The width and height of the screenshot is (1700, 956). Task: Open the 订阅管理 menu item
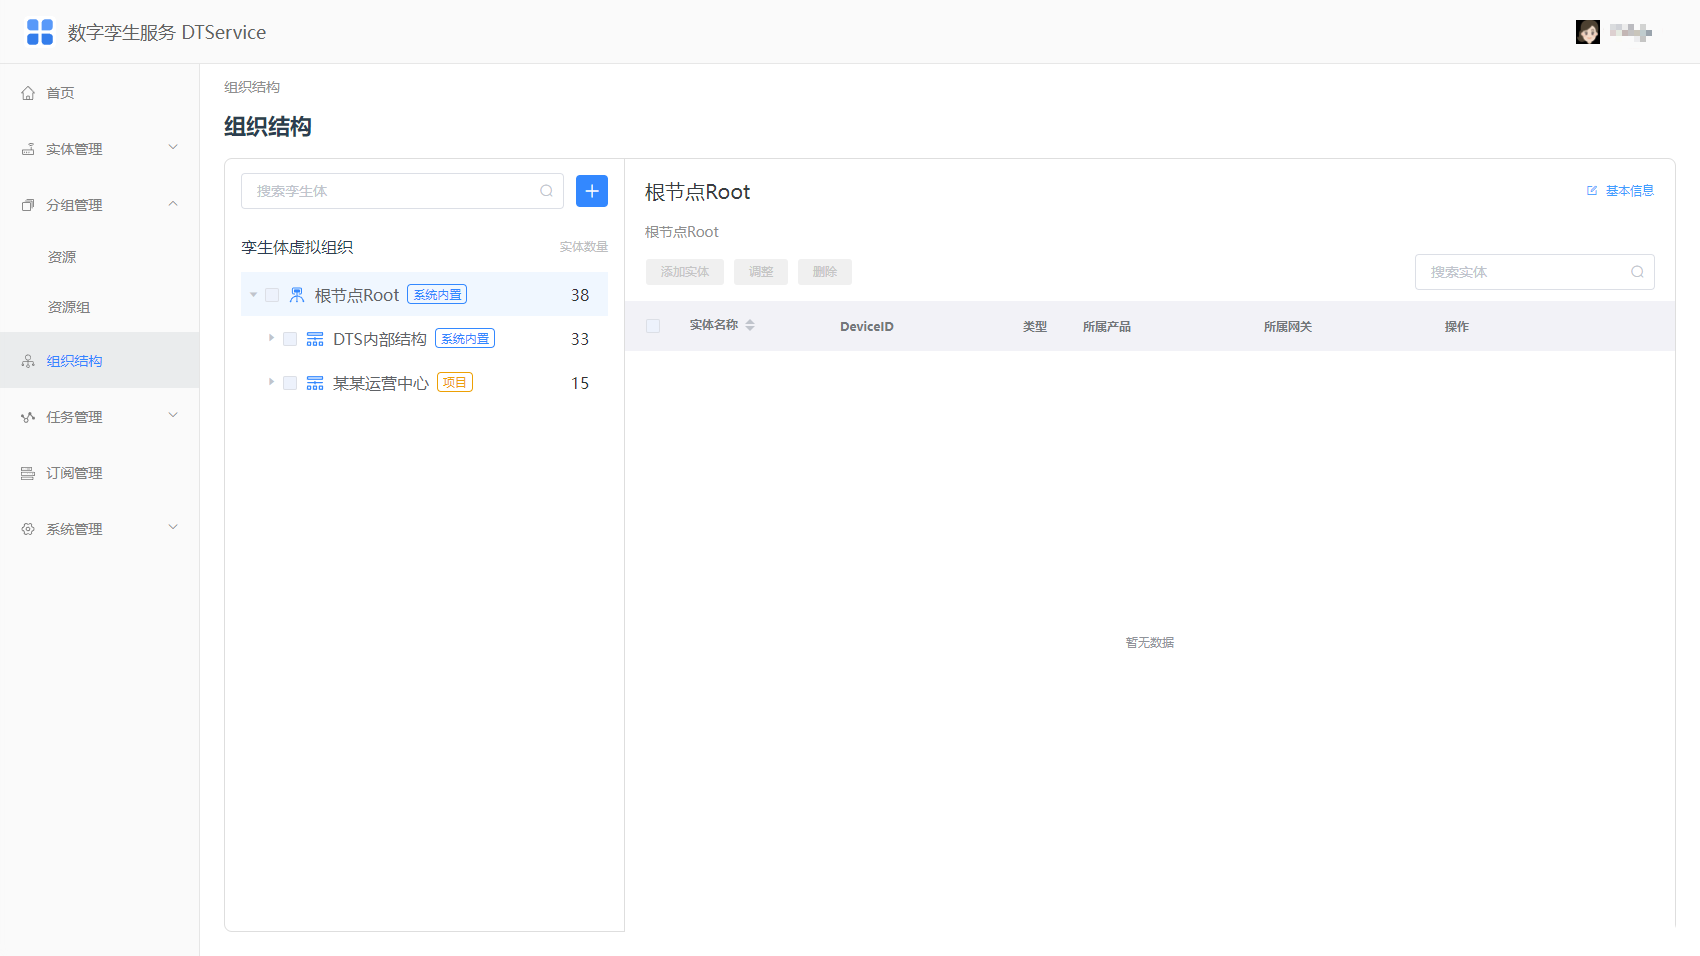(99, 473)
